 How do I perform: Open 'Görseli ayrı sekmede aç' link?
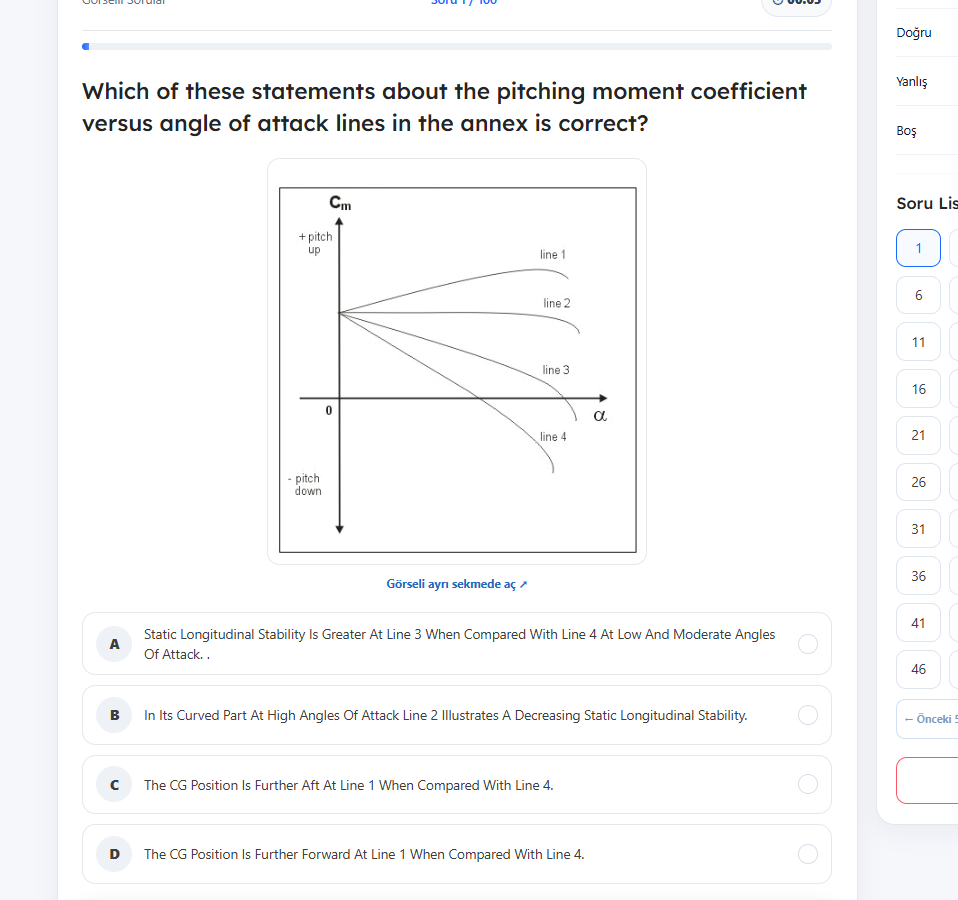coord(456,584)
